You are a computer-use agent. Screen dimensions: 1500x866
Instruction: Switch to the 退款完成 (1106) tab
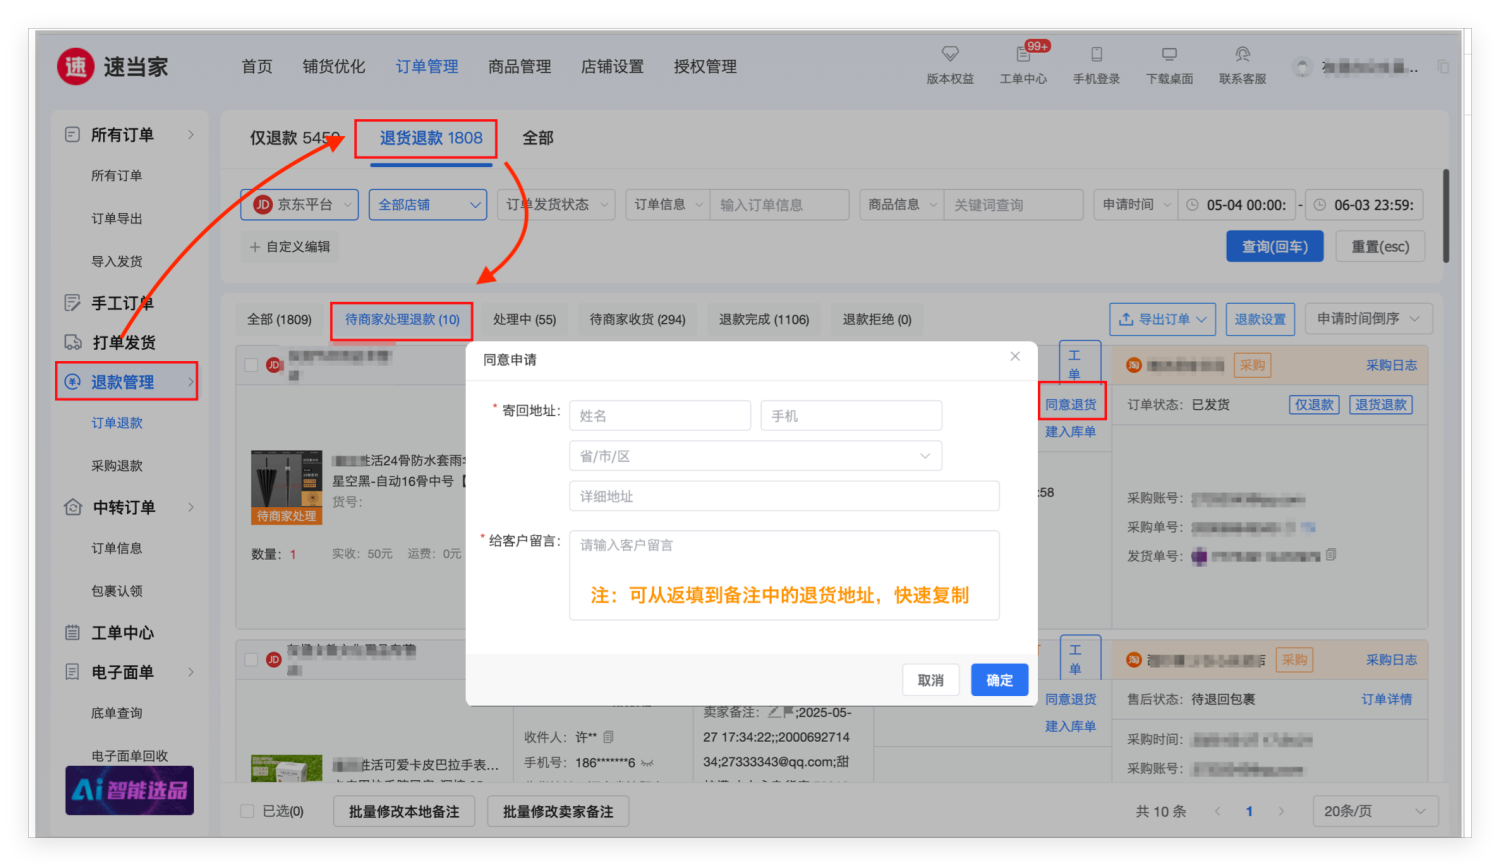764,320
